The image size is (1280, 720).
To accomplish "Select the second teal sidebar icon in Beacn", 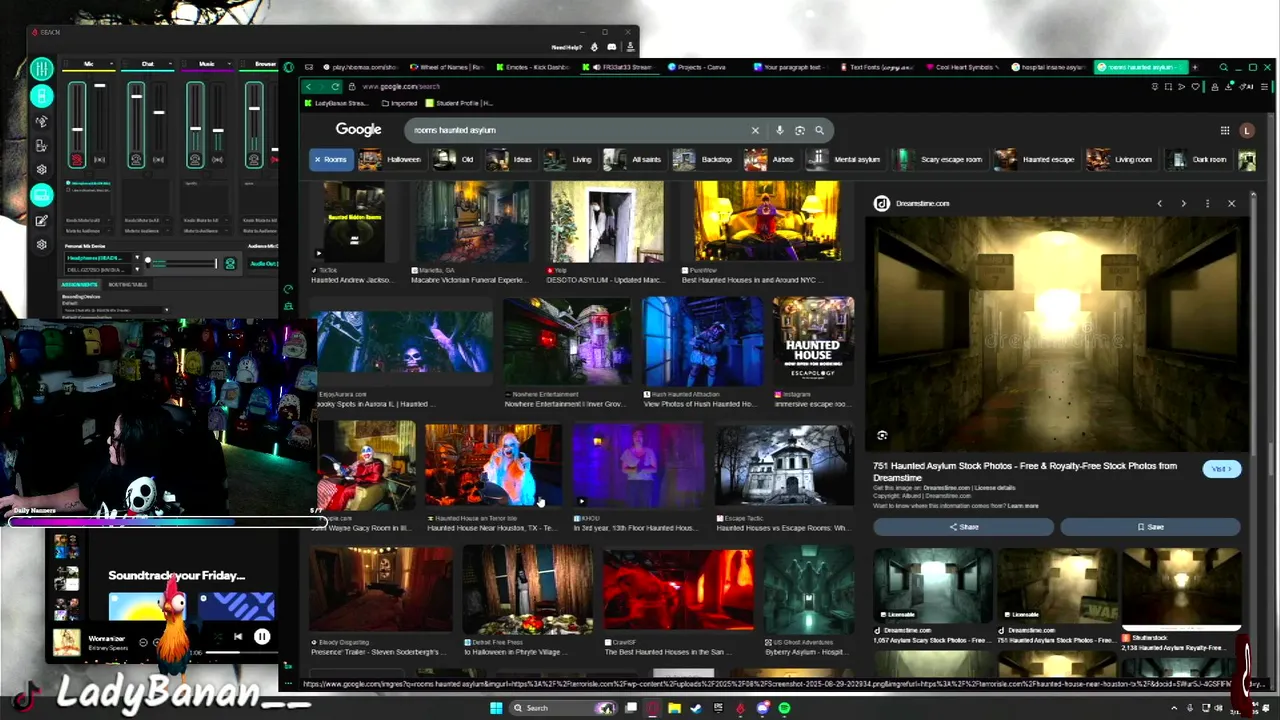I will click(x=41, y=96).
